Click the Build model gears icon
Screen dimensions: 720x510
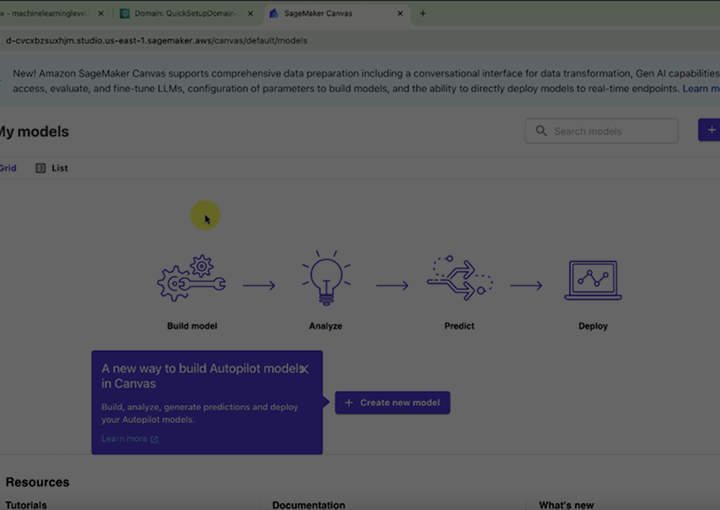pos(191,278)
